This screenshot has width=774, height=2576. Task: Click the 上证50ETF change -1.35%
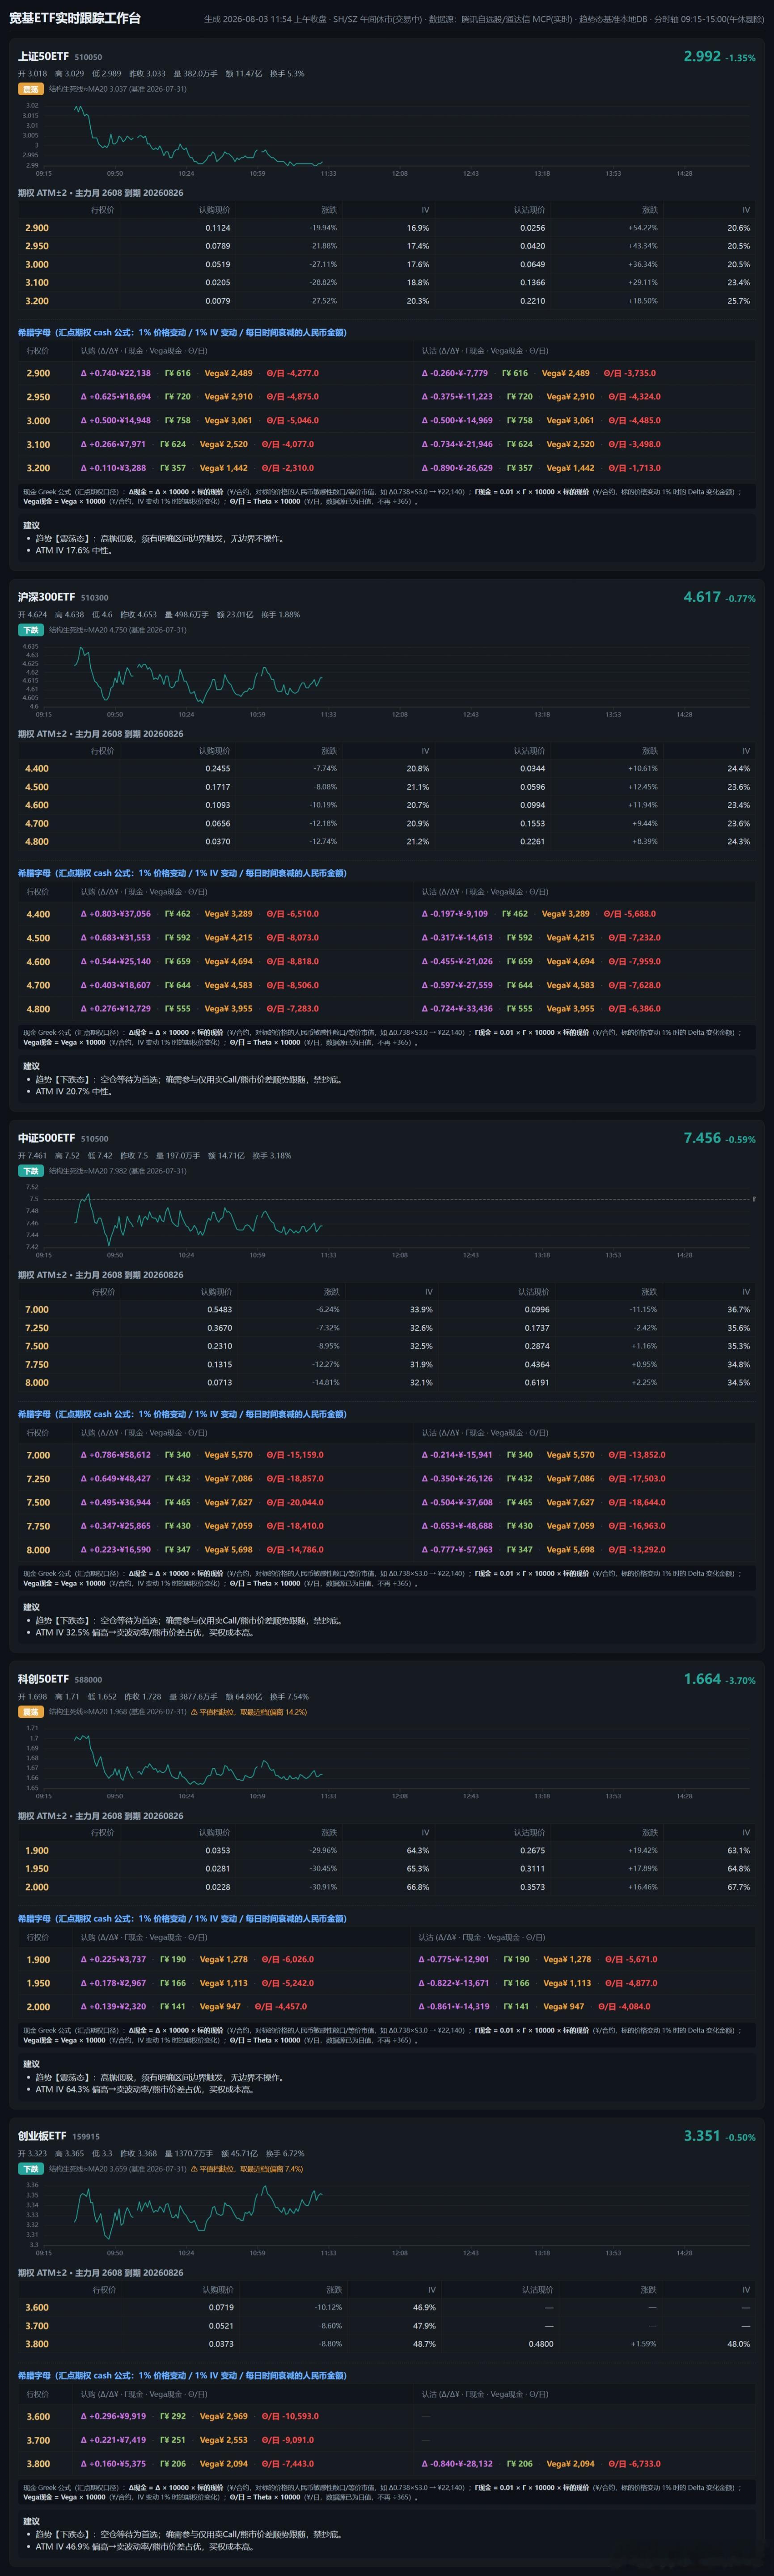pyautogui.click(x=741, y=58)
